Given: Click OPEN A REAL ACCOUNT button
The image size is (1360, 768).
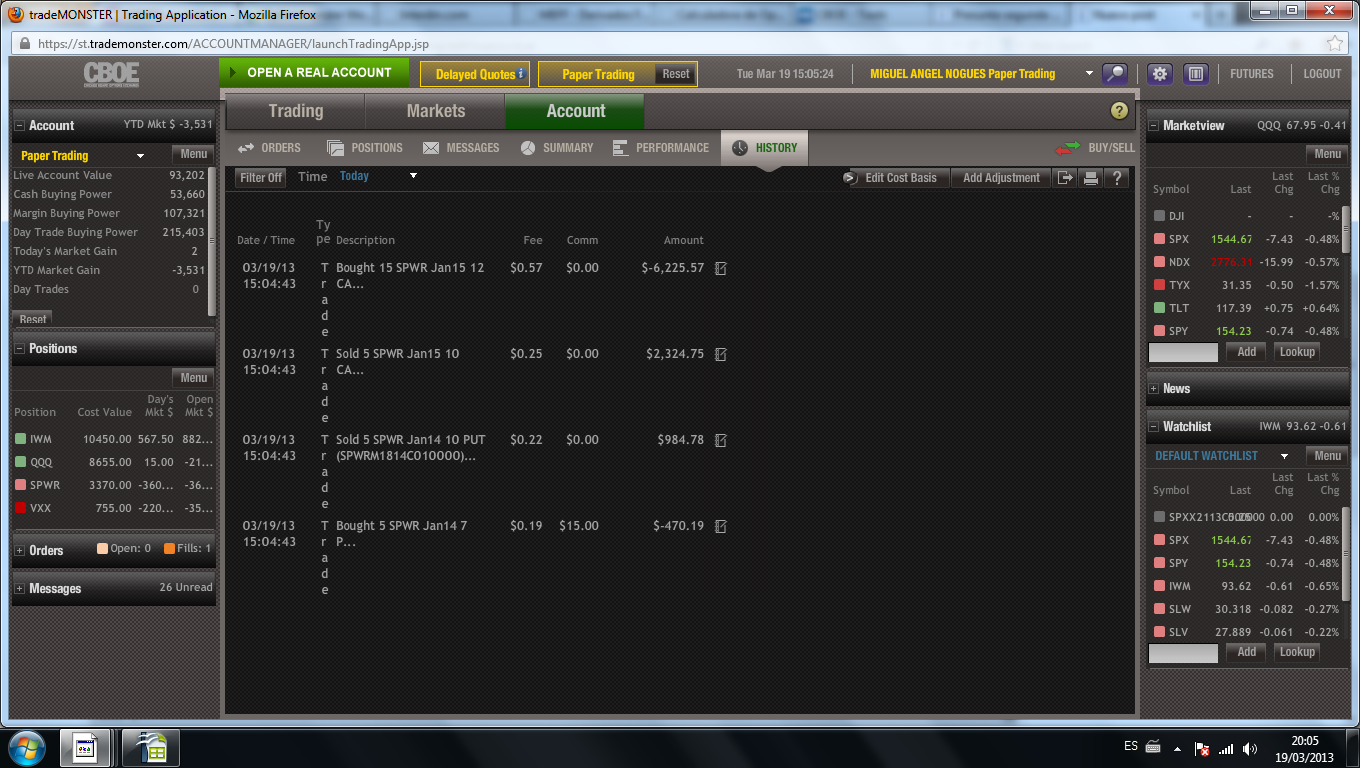Looking at the screenshot, I should (314, 73).
